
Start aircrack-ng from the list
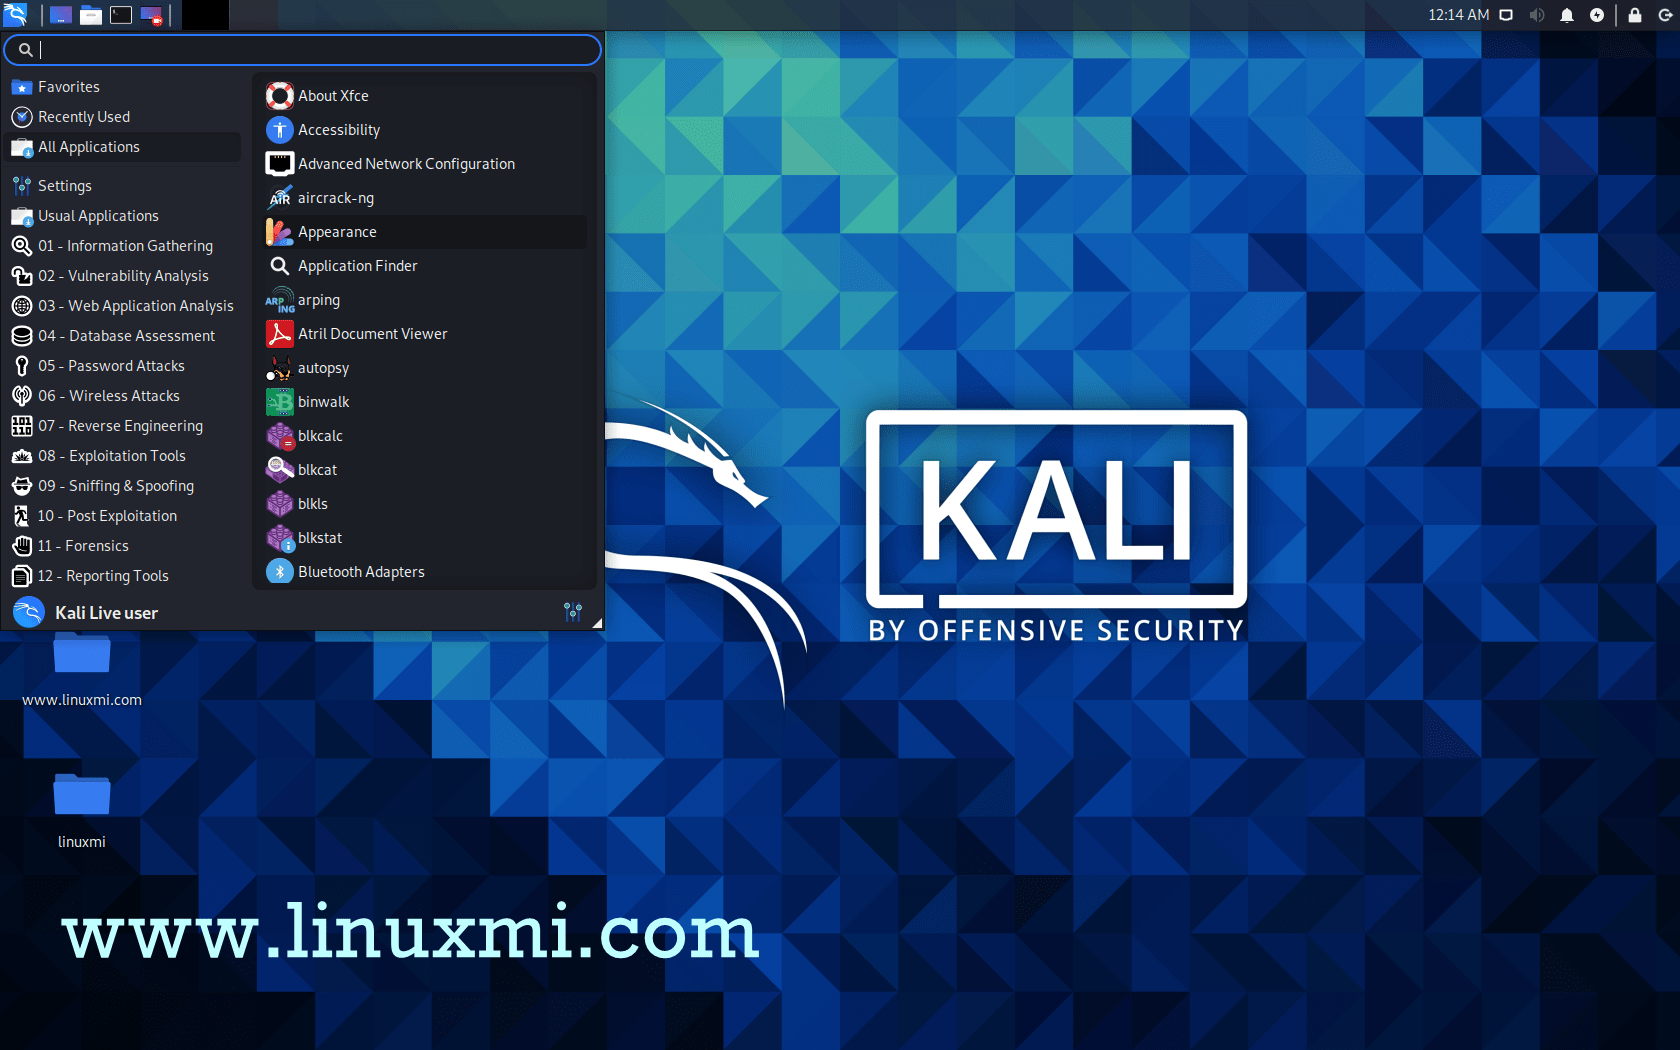[x=424, y=198]
